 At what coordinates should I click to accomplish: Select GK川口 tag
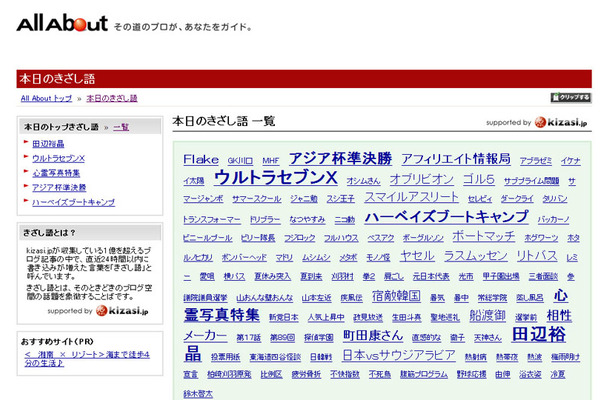tap(240, 161)
